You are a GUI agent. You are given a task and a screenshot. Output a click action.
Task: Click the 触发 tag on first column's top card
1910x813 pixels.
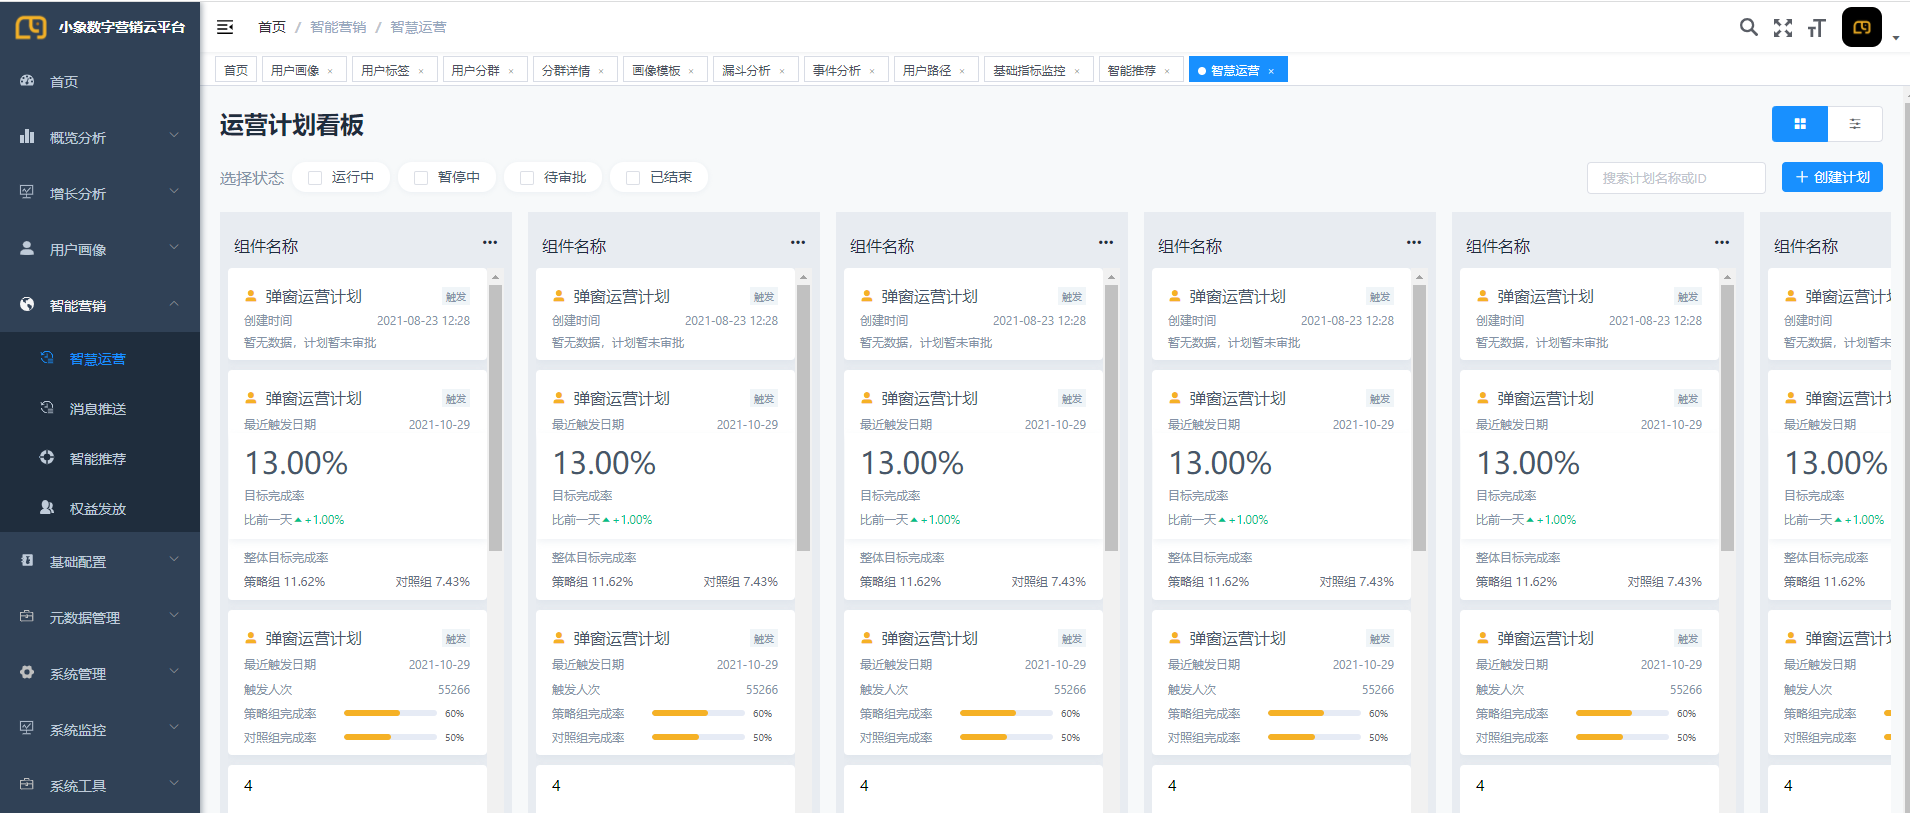[456, 297]
